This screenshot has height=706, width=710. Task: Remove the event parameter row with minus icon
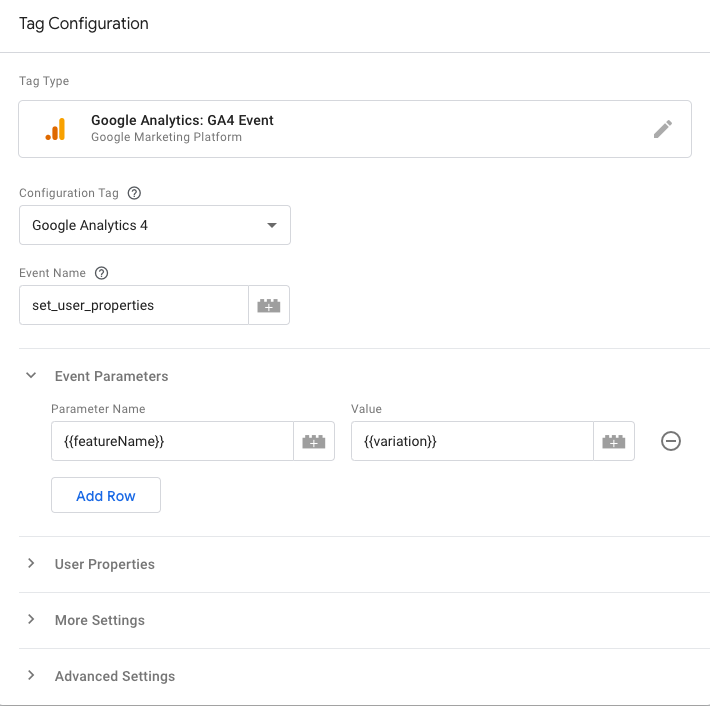coord(671,441)
